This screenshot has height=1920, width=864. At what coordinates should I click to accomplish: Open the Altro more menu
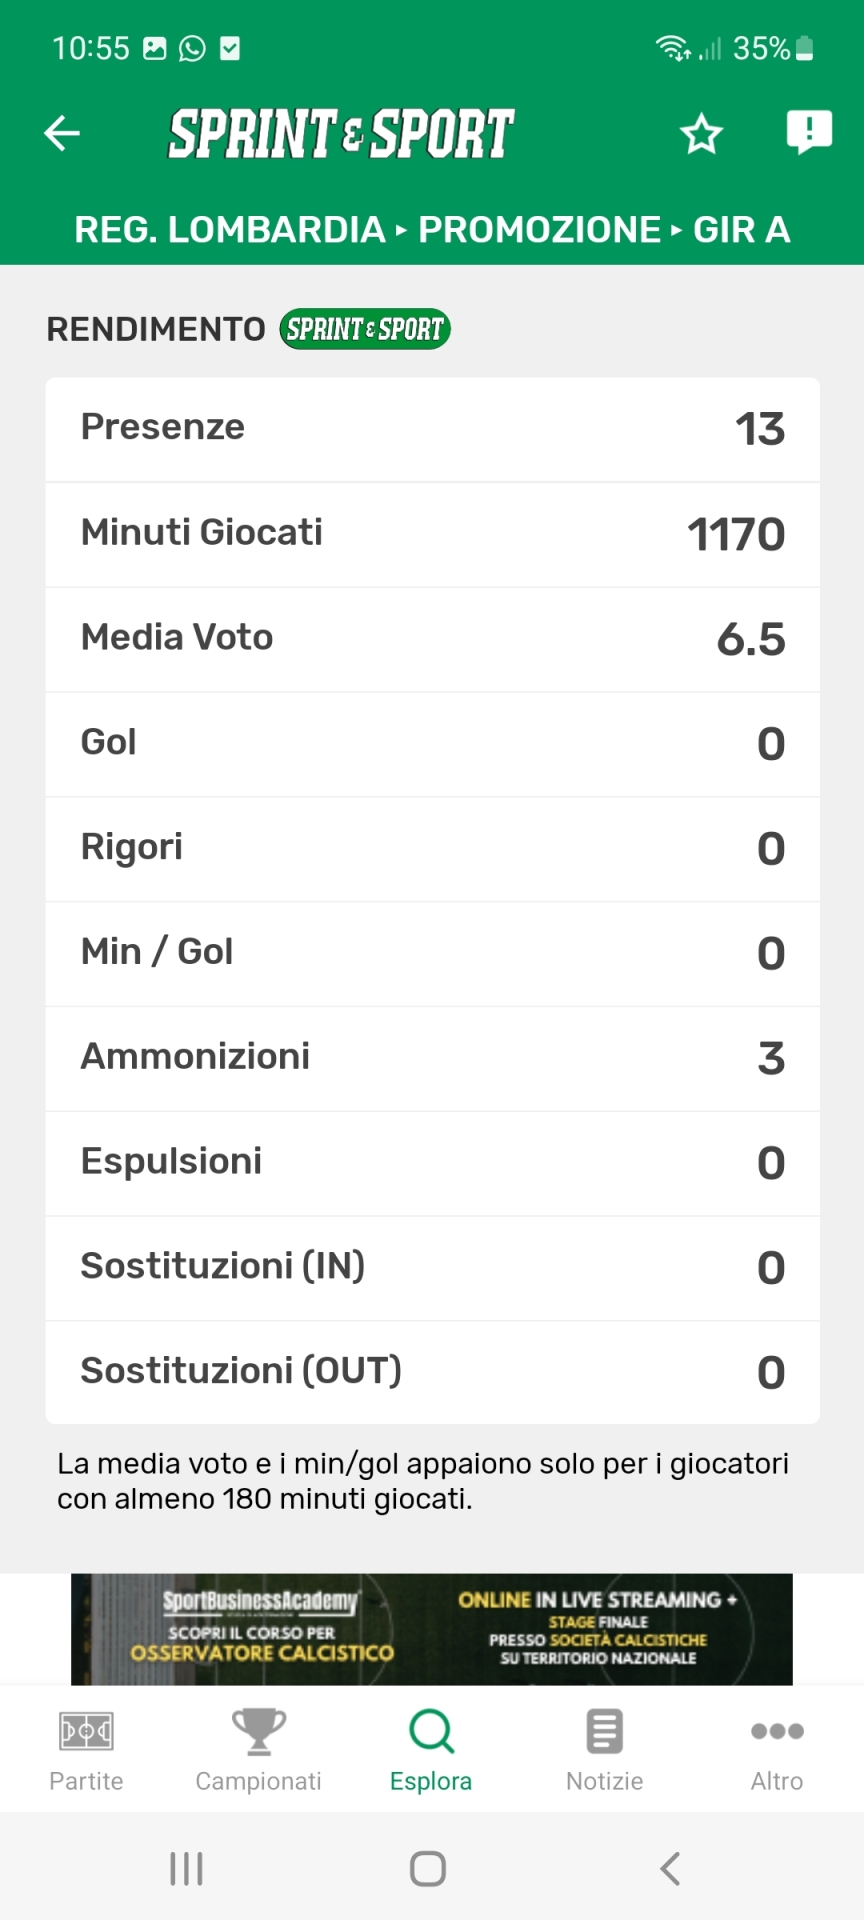777,1749
